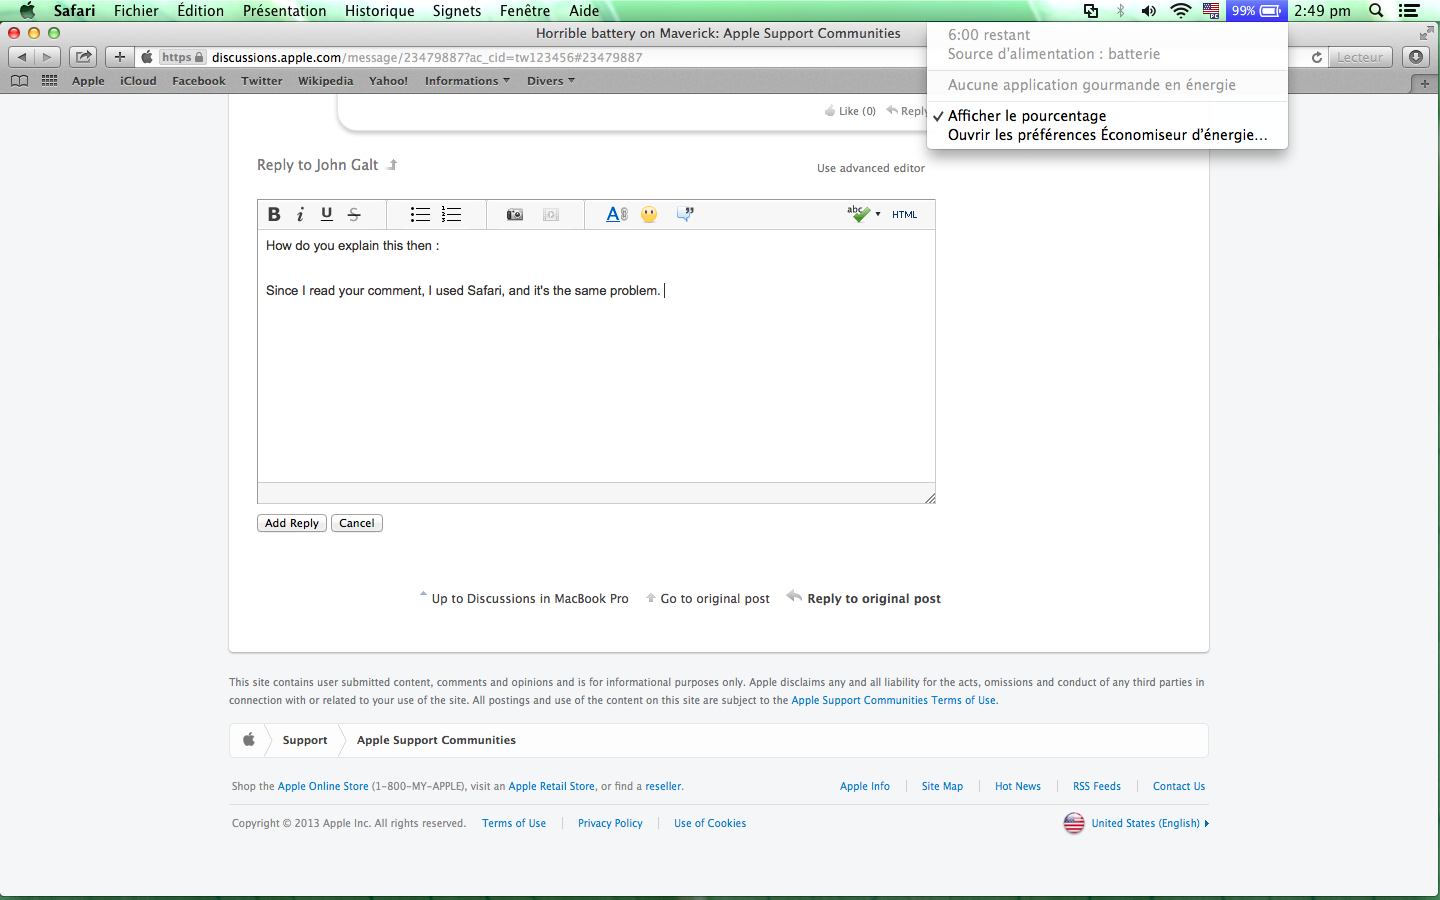Insert a numbered list
1440x900 pixels.
(451, 214)
